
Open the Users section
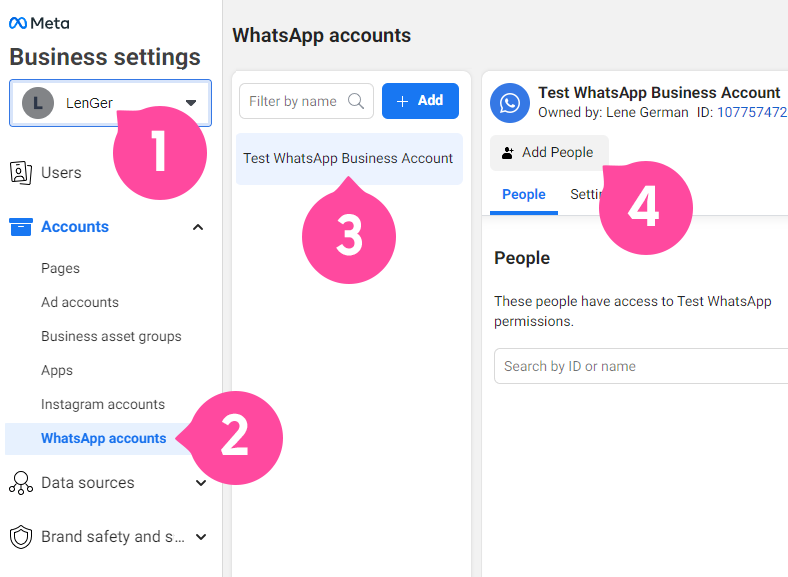click(61, 173)
